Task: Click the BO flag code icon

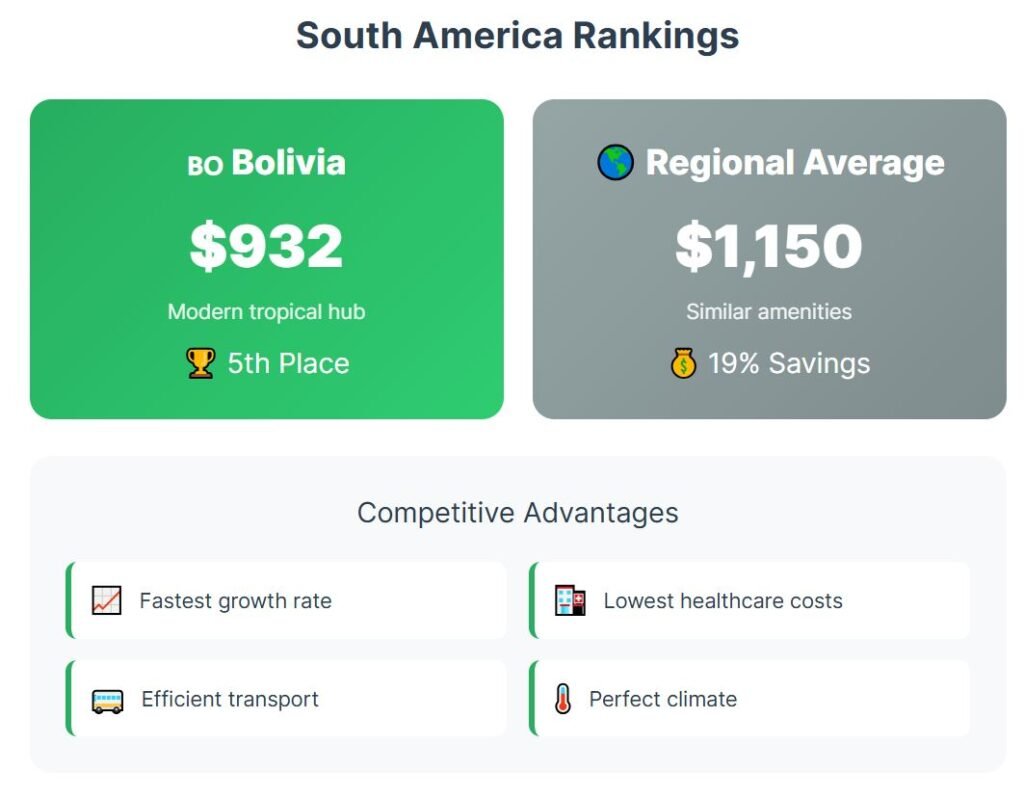Action: pos(205,165)
